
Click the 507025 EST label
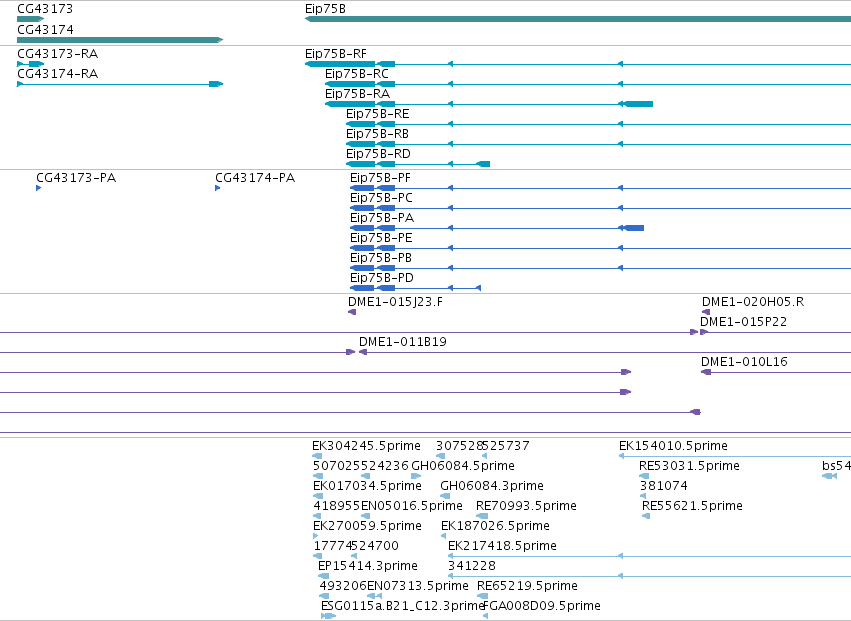pyautogui.click(x=336, y=466)
